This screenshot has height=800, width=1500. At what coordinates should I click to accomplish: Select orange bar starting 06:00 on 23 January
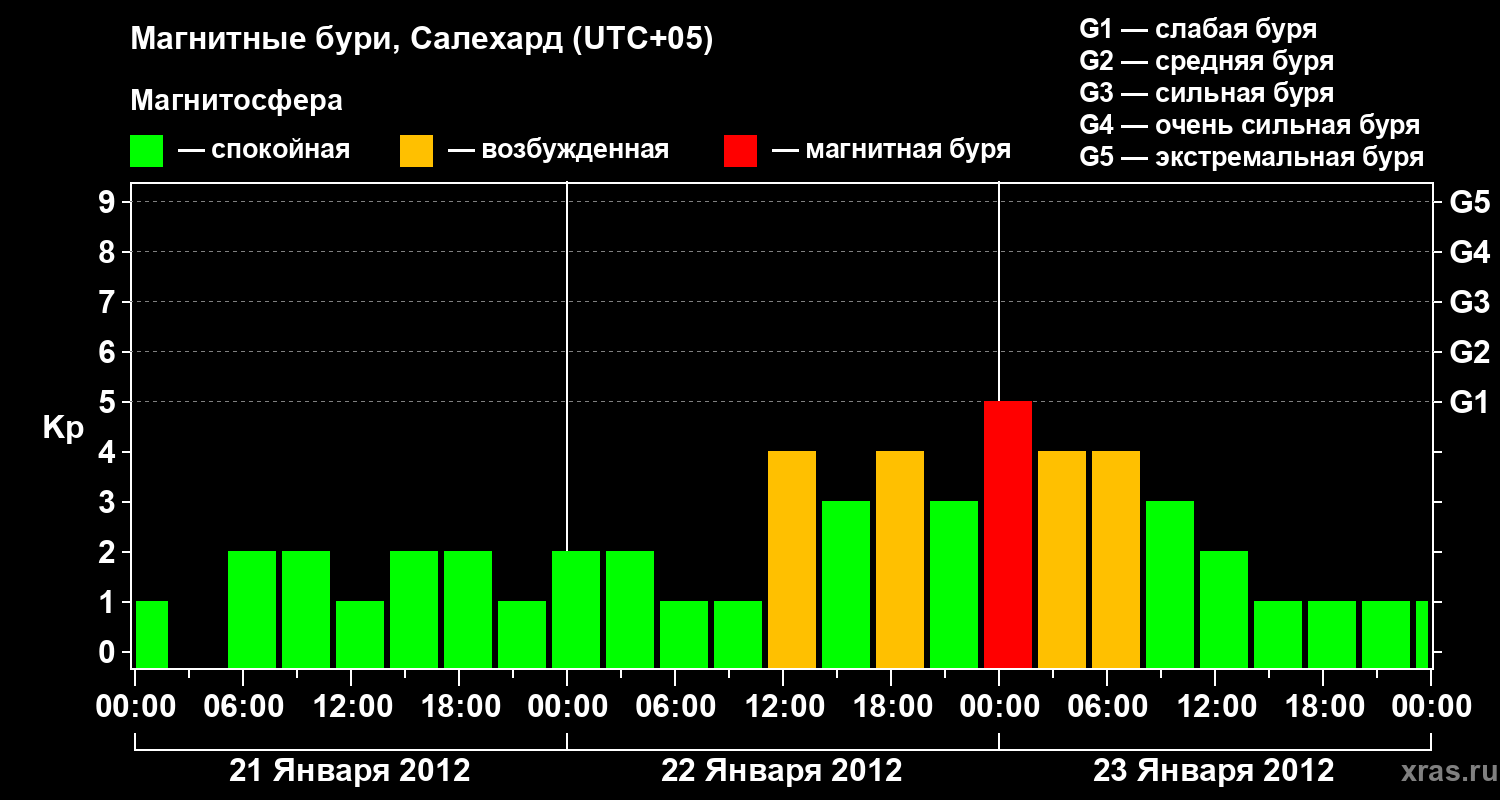pyautogui.click(x=1116, y=559)
